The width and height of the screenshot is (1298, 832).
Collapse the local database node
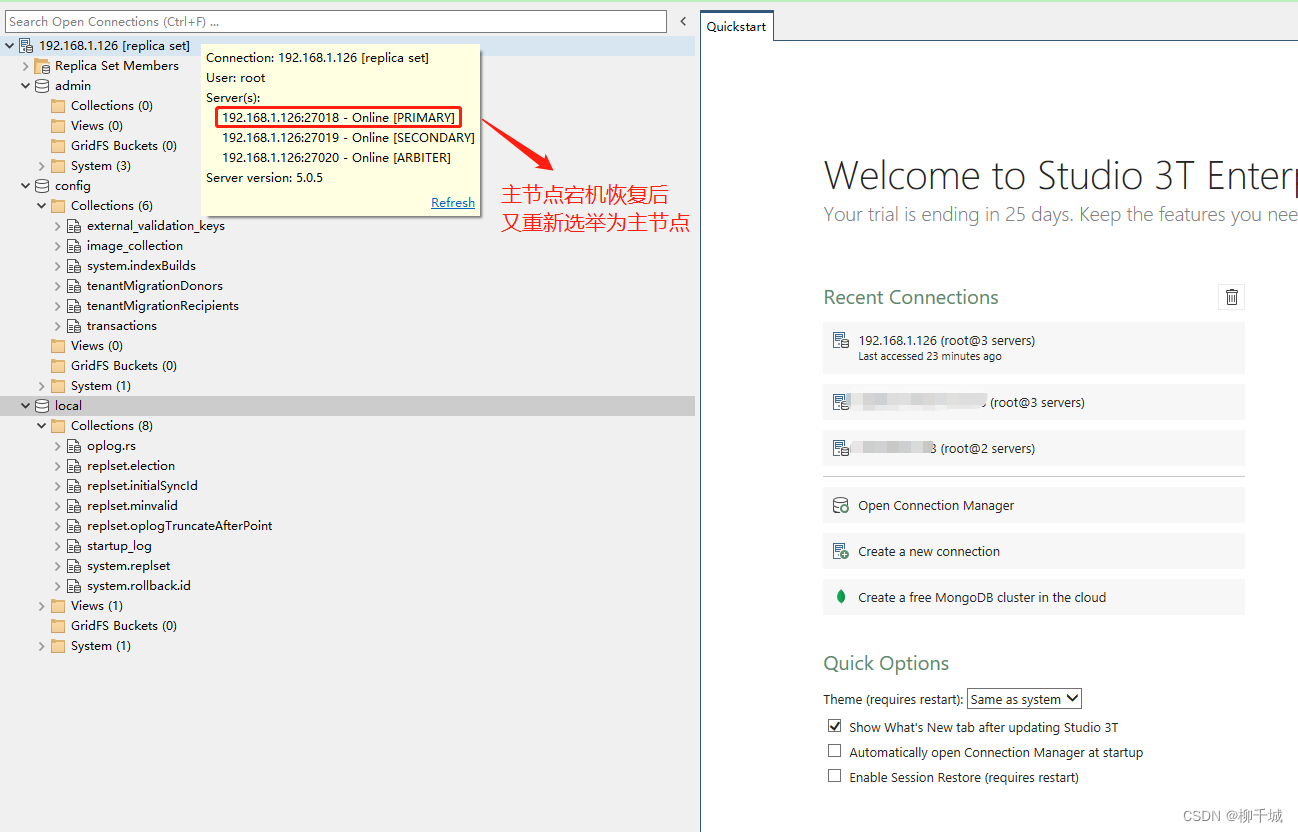coord(26,406)
